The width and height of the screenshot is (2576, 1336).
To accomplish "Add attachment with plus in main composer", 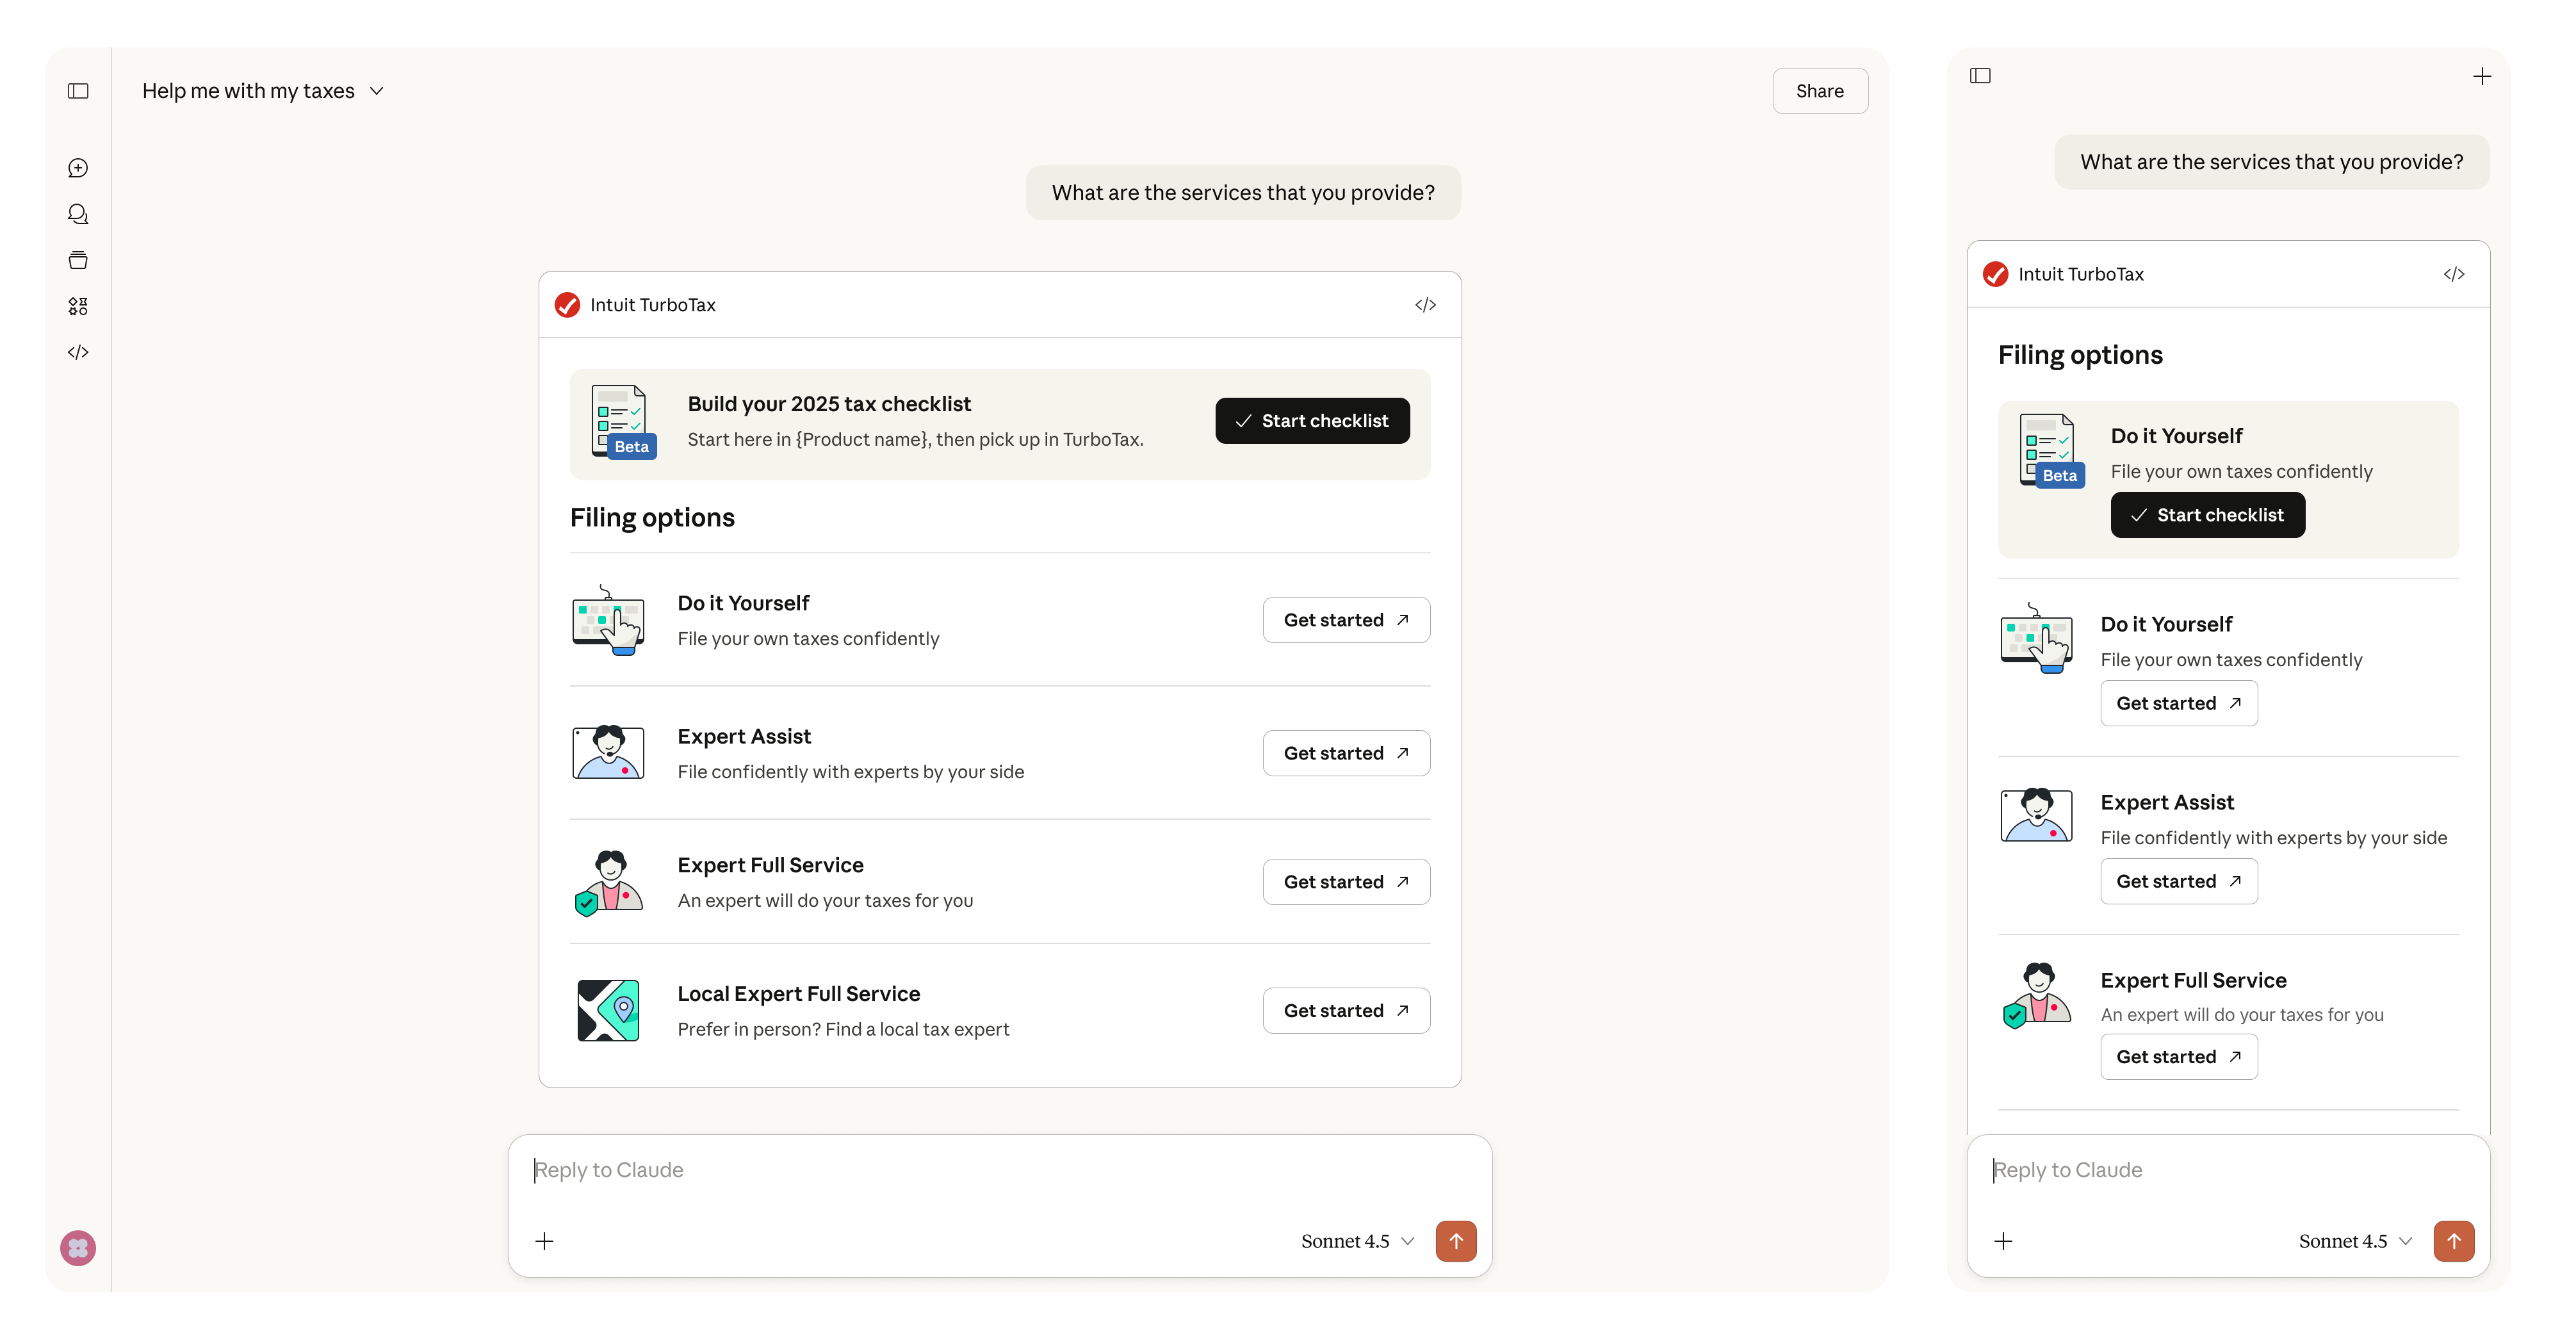I will (544, 1241).
